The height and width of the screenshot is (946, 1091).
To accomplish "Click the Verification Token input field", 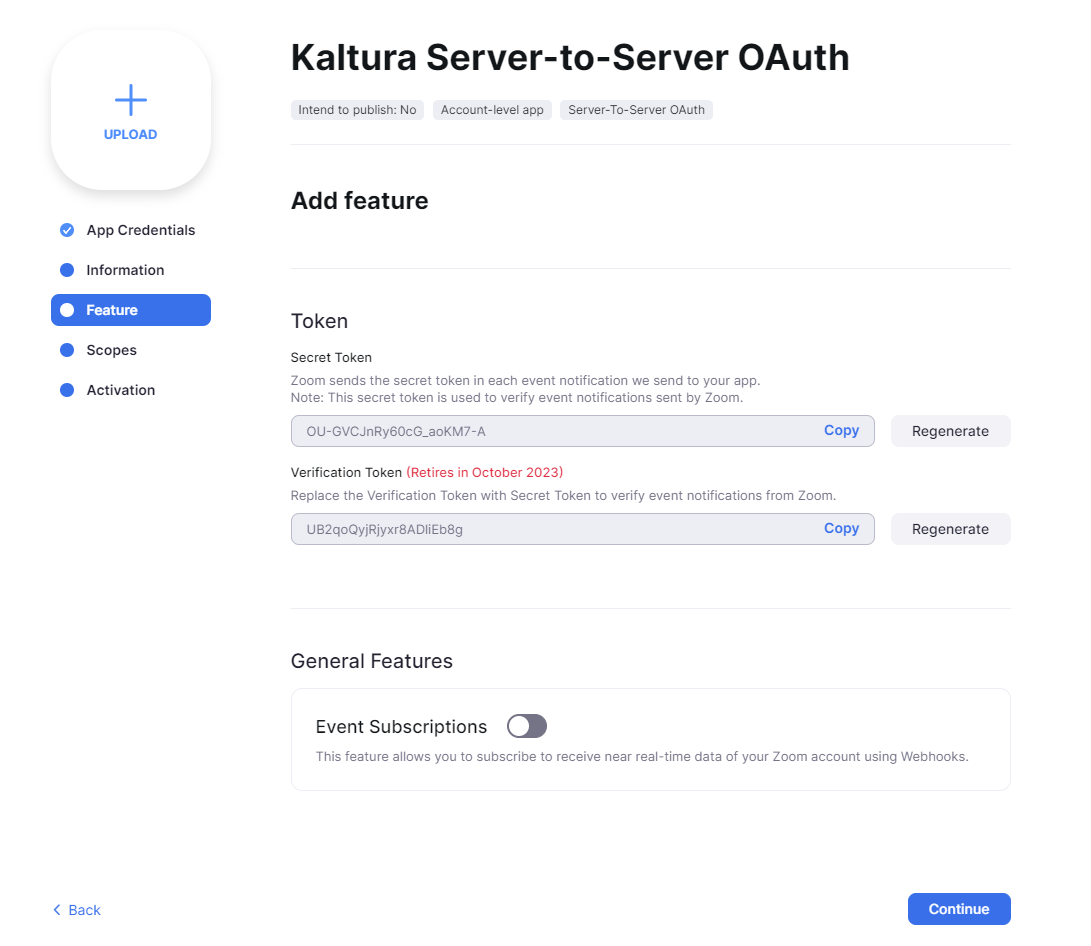I will click(x=582, y=529).
